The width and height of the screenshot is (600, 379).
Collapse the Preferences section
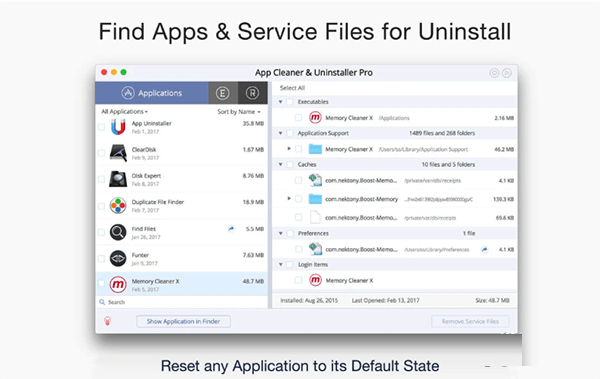(280, 233)
